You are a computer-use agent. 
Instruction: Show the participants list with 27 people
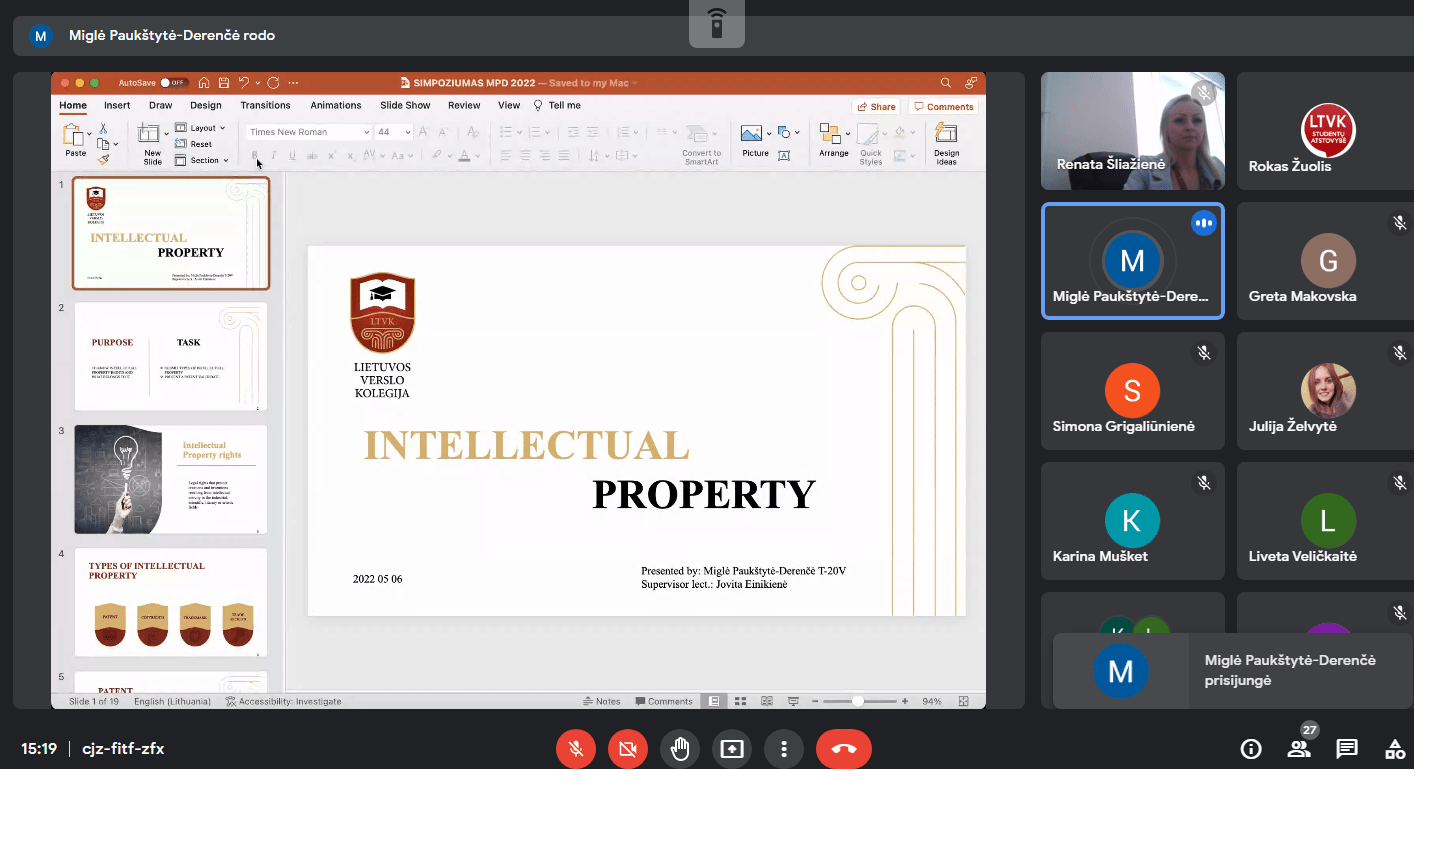1299,749
